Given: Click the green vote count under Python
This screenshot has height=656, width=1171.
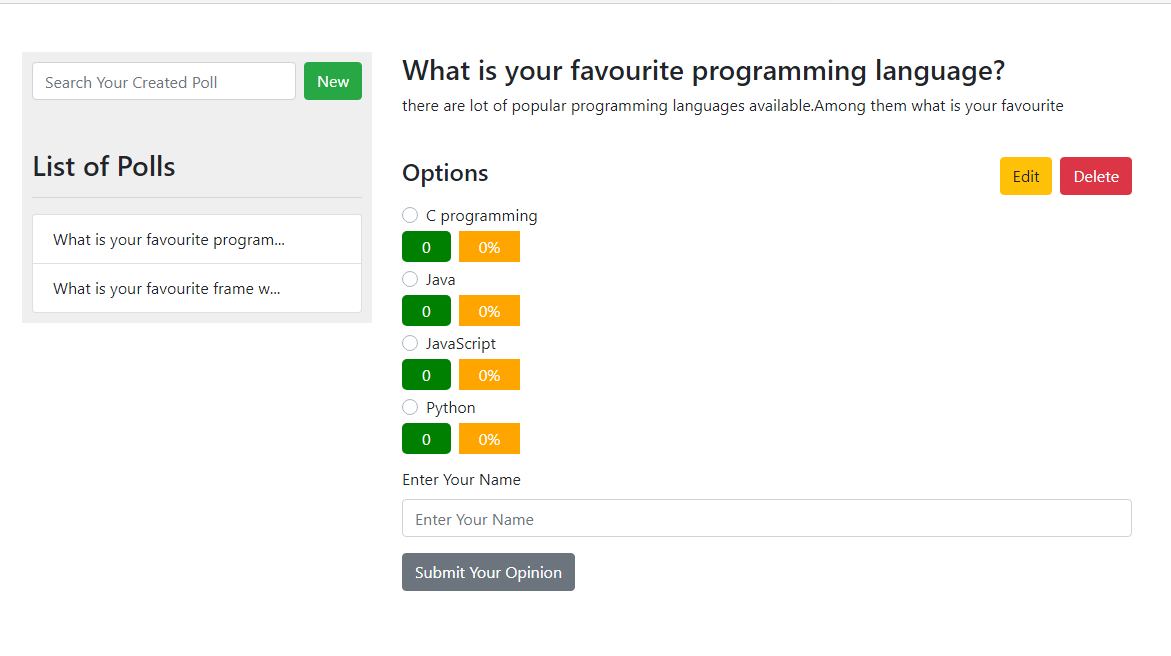Looking at the screenshot, I should 426,439.
